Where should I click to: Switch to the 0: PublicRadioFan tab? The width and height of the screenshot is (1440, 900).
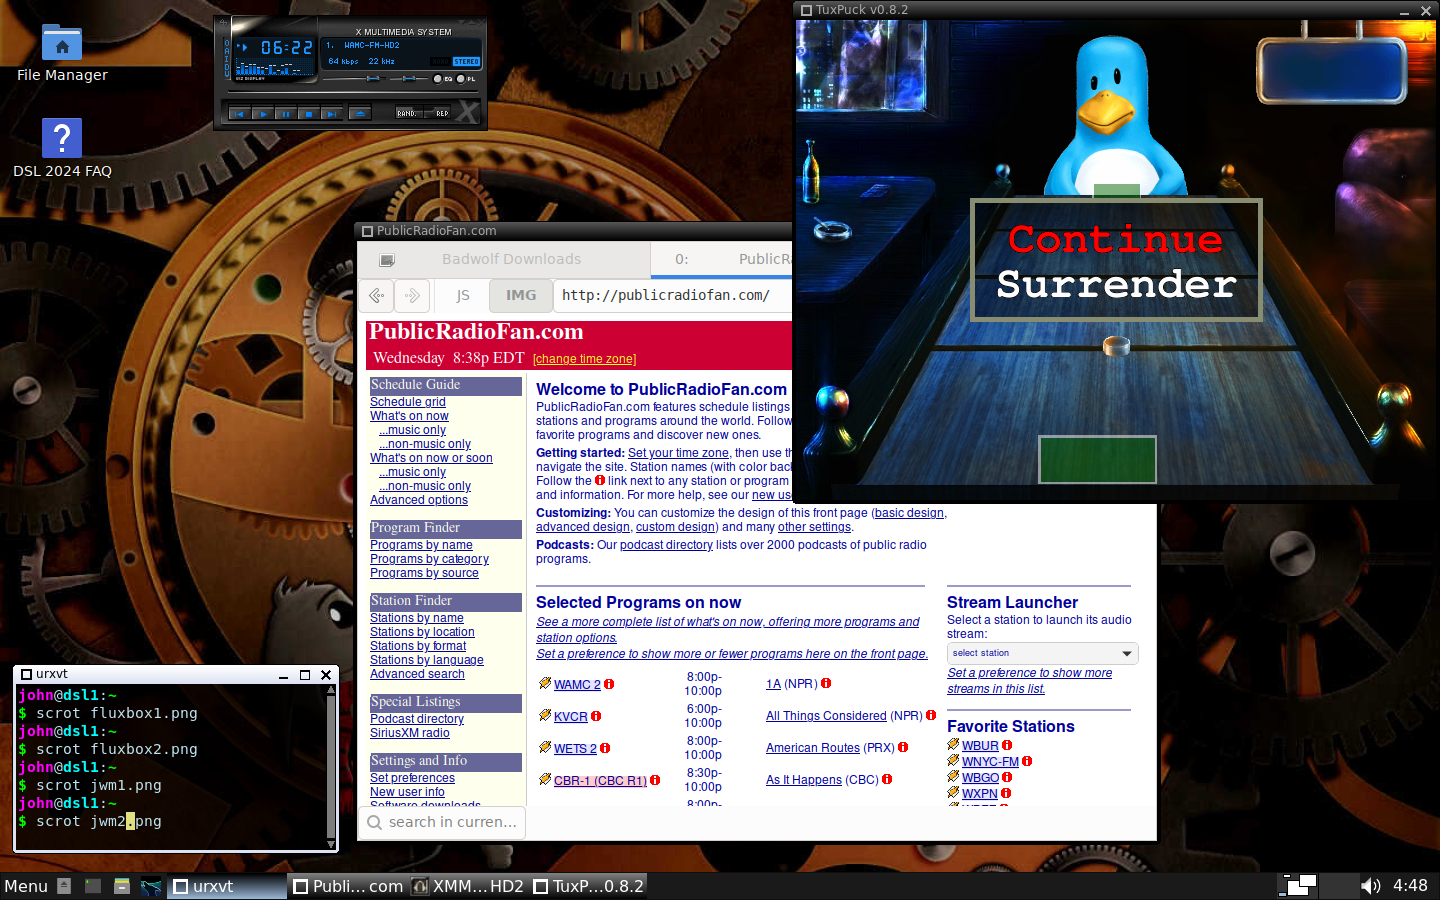(x=722, y=259)
